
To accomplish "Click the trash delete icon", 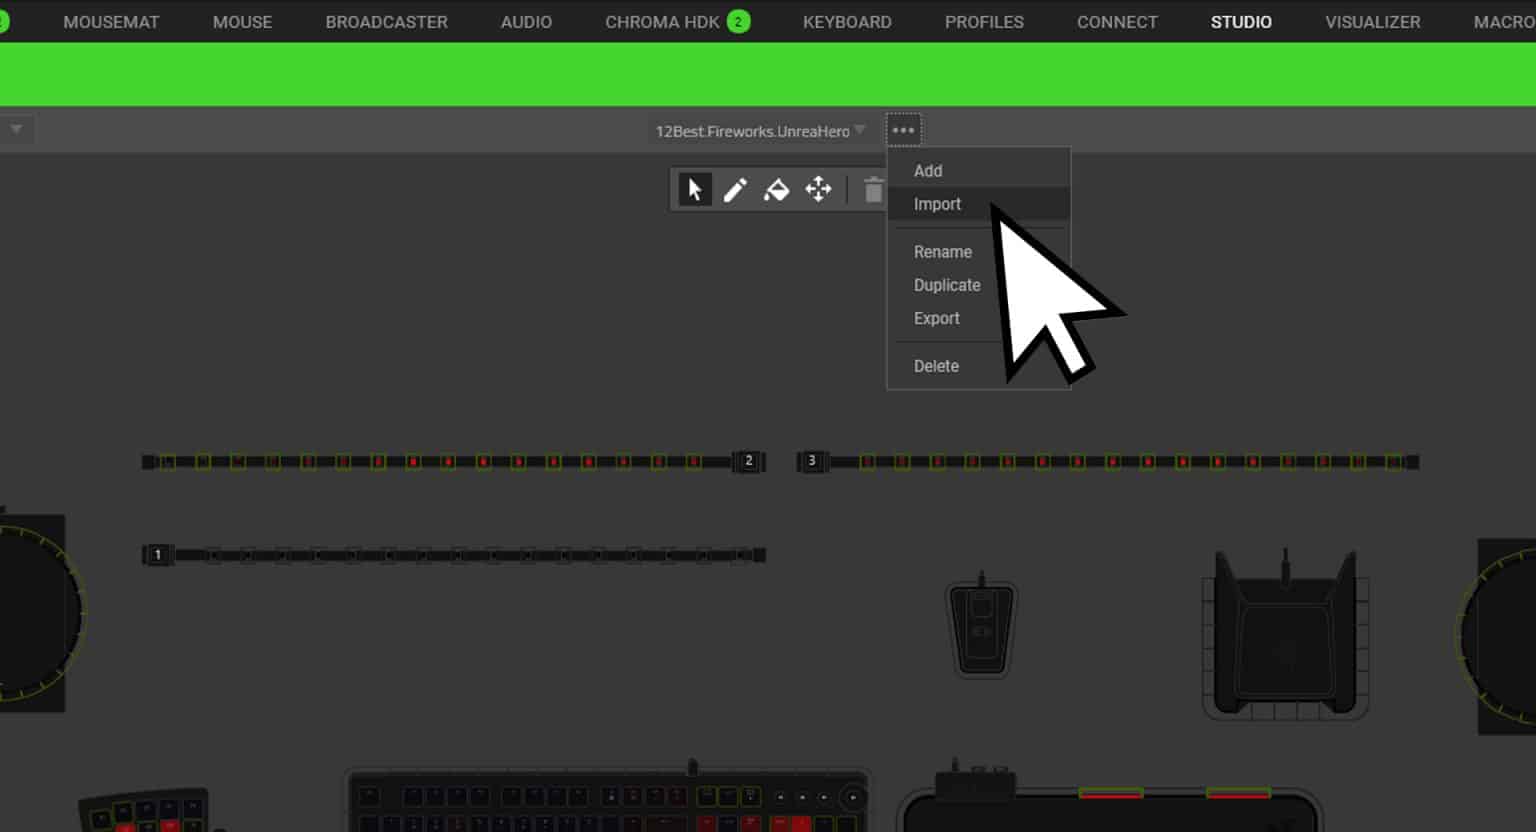I will (872, 188).
